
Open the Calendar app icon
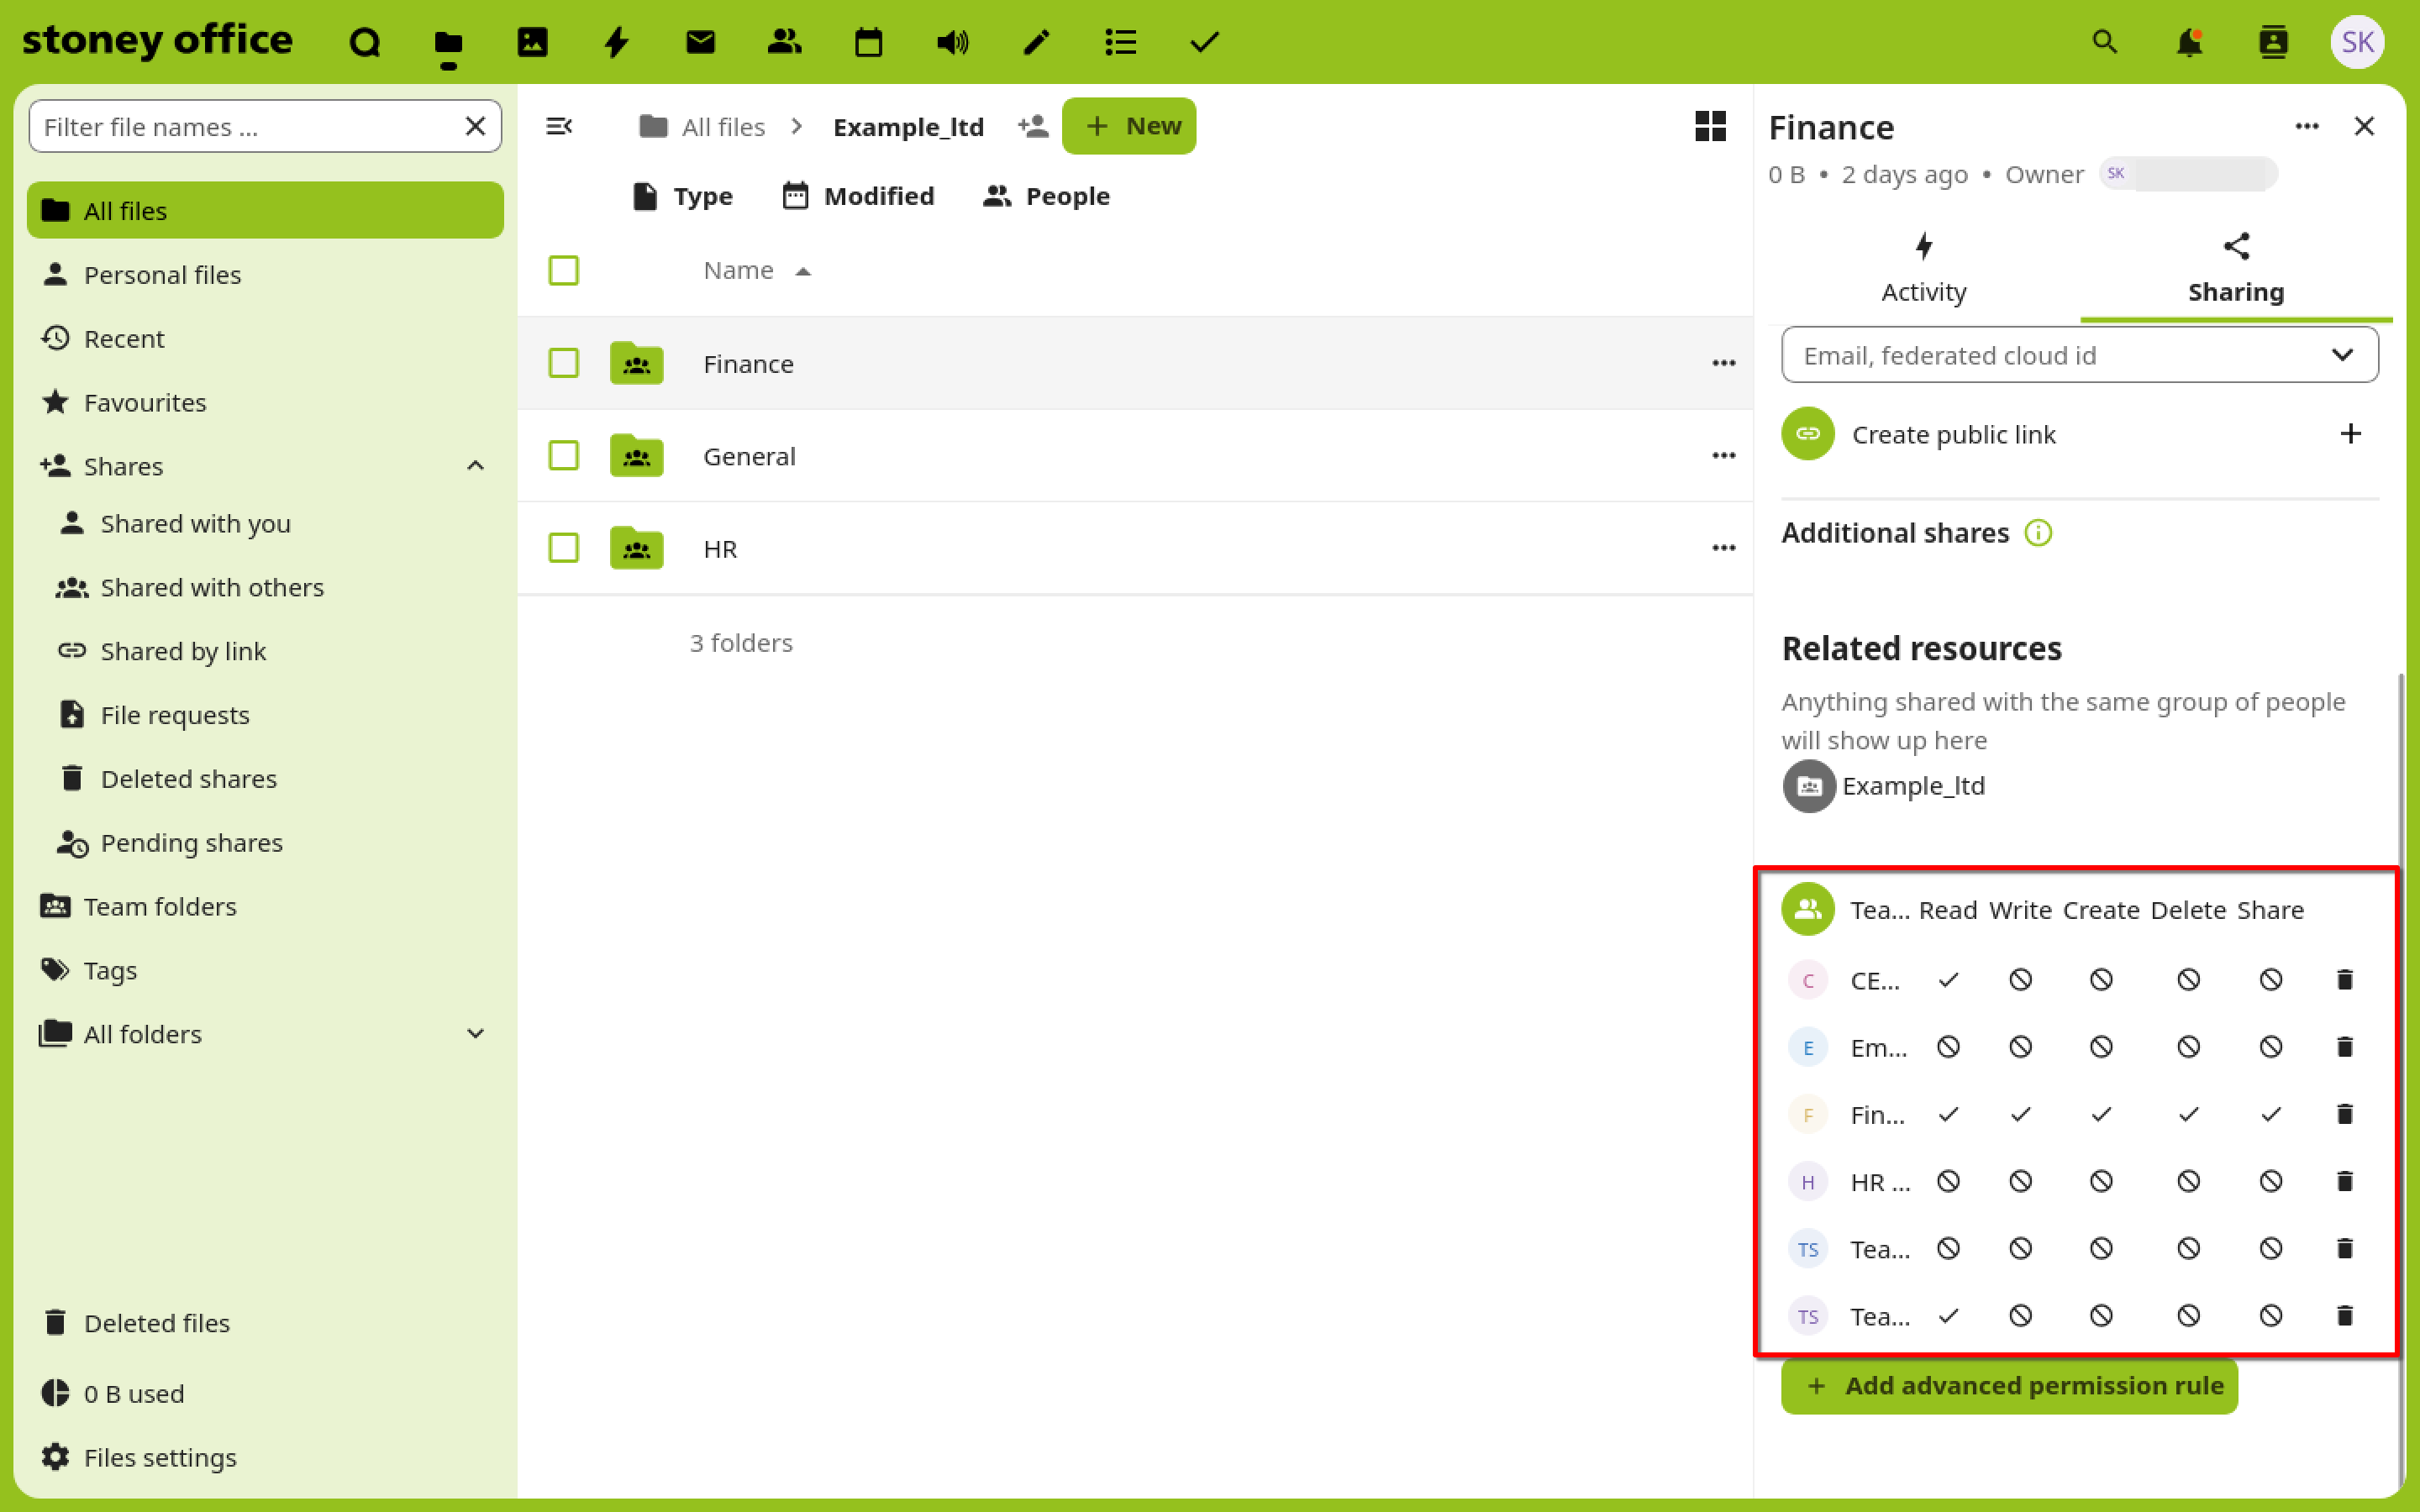pos(868,42)
